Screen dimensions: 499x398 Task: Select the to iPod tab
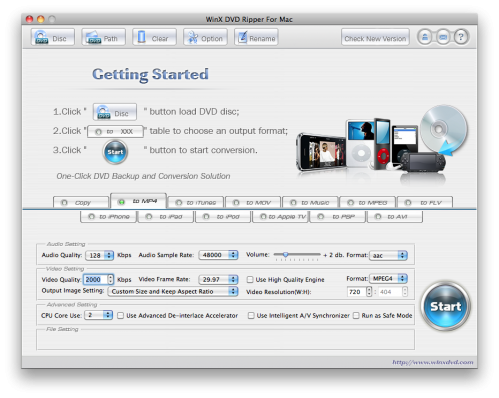223,217
